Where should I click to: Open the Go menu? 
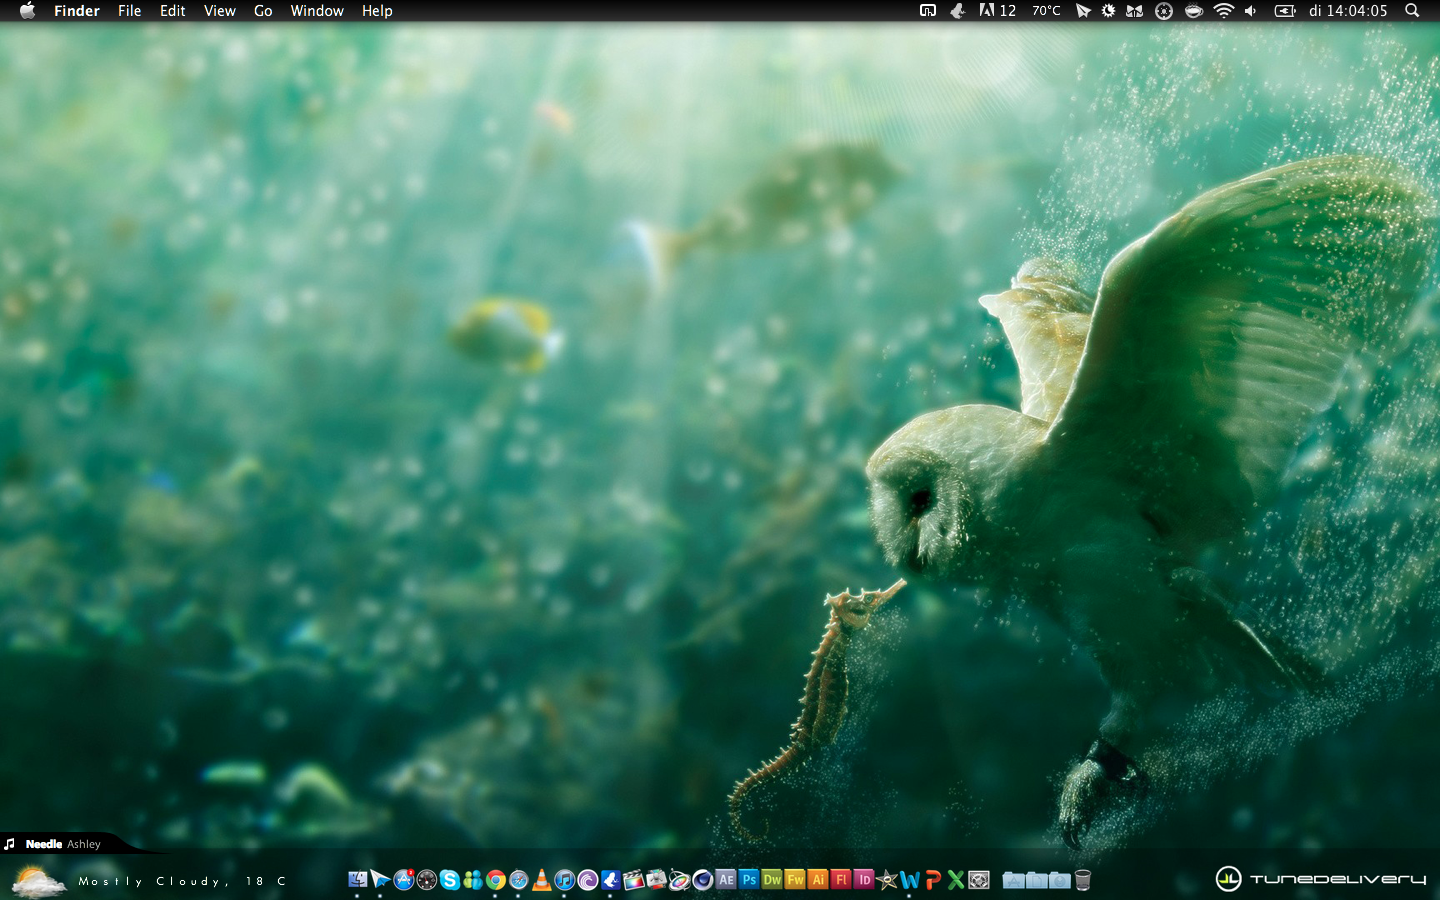263,11
